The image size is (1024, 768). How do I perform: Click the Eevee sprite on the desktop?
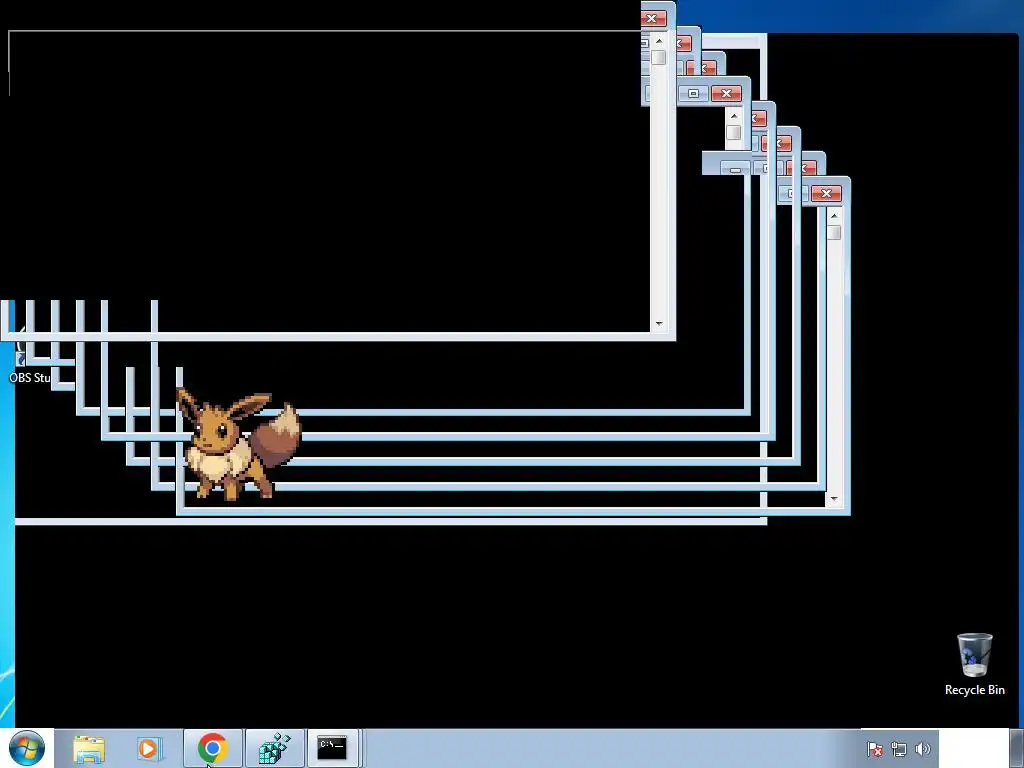coord(239,445)
